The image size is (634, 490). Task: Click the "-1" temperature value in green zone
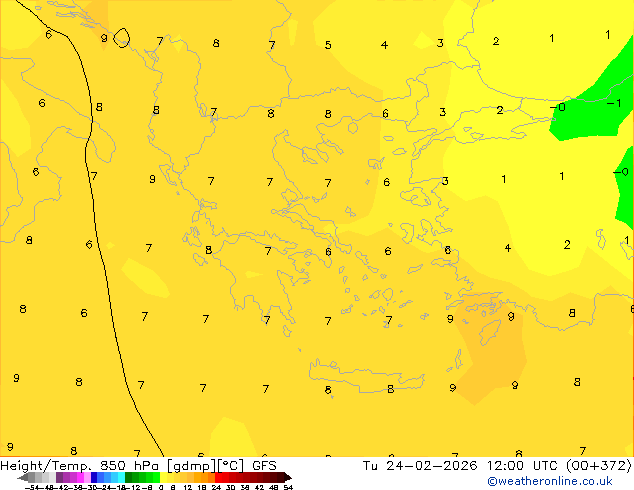pos(614,103)
